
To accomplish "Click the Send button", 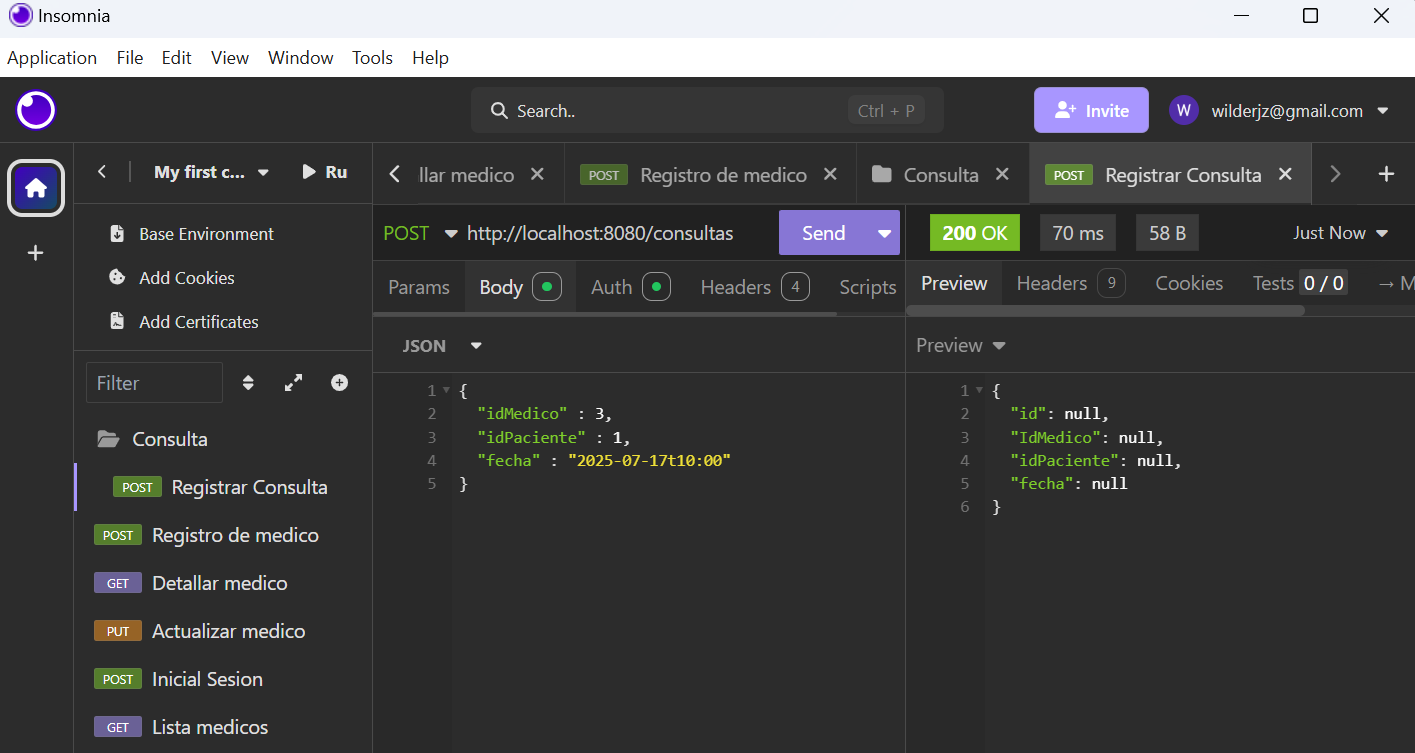I will (x=823, y=233).
